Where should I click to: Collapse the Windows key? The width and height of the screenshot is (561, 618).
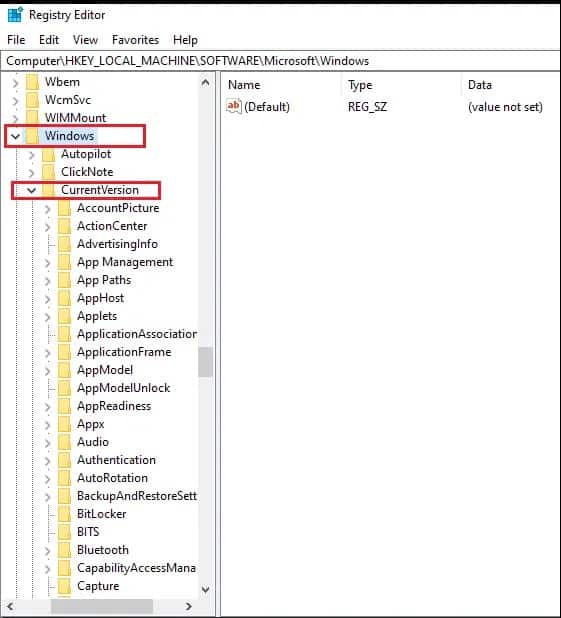[x=15, y=136]
